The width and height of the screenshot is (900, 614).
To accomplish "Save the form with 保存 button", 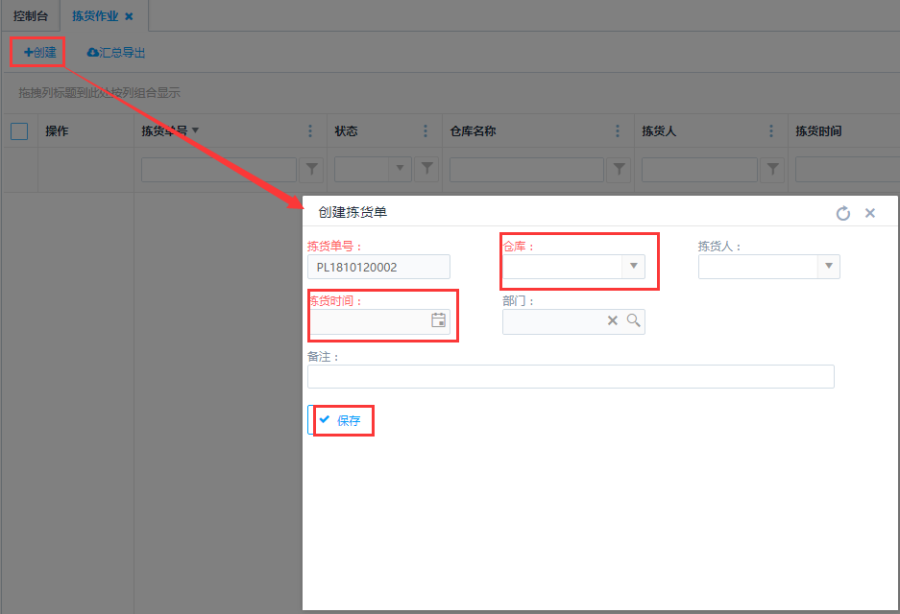I will (x=340, y=420).
